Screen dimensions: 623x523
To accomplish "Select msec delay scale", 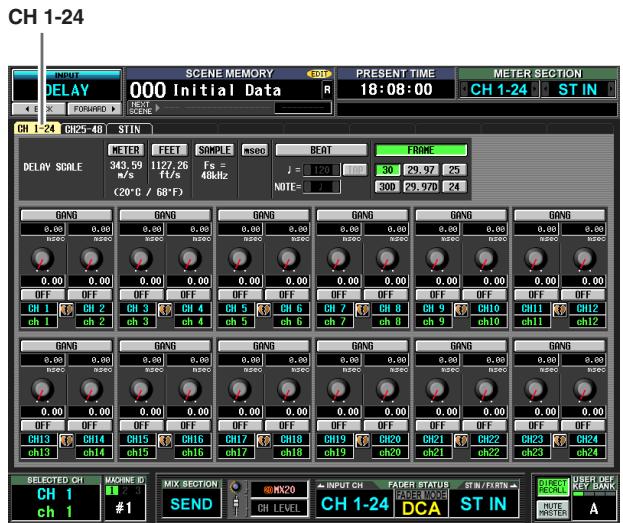I will click(254, 150).
